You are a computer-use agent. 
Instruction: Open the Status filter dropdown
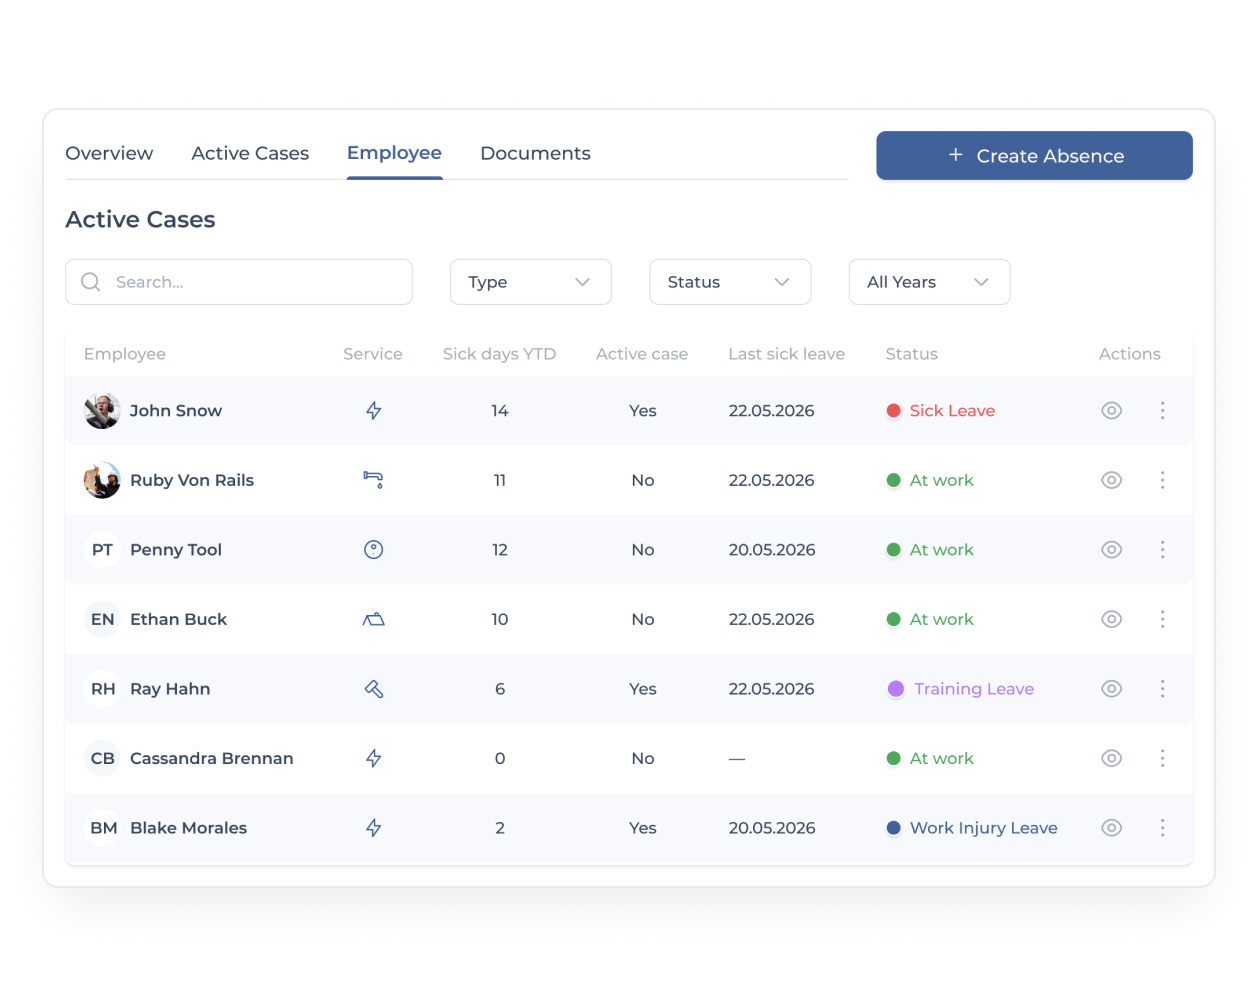tap(730, 282)
